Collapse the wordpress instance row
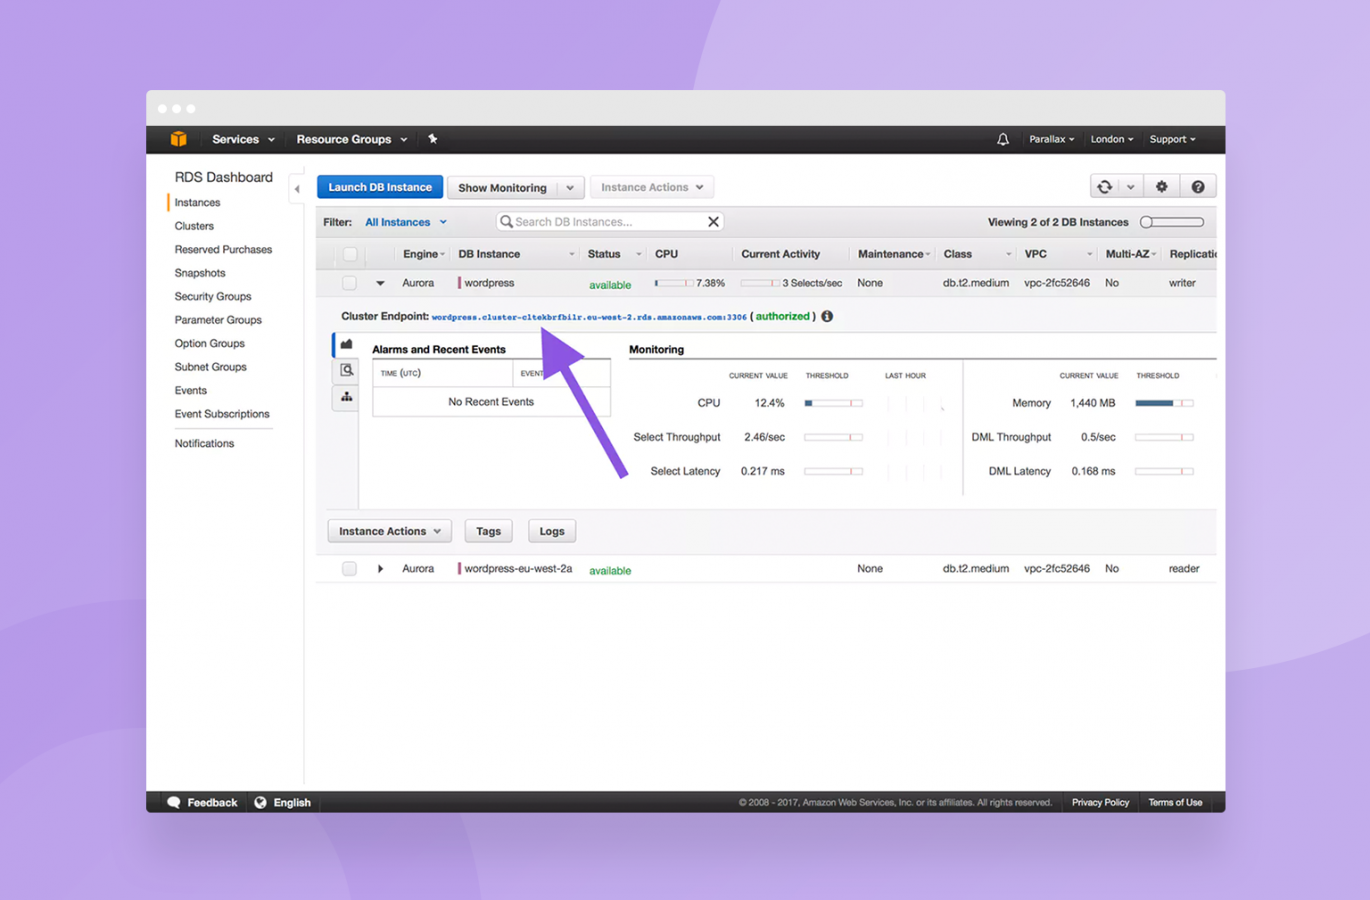Image resolution: width=1370 pixels, height=900 pixels. [380, 284]
